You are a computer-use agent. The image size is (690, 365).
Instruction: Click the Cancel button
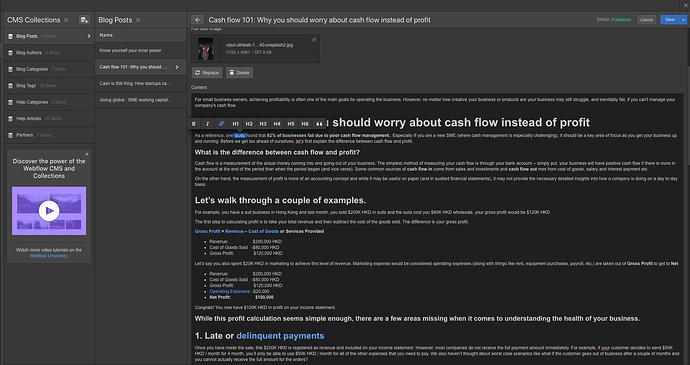point(646,20)
